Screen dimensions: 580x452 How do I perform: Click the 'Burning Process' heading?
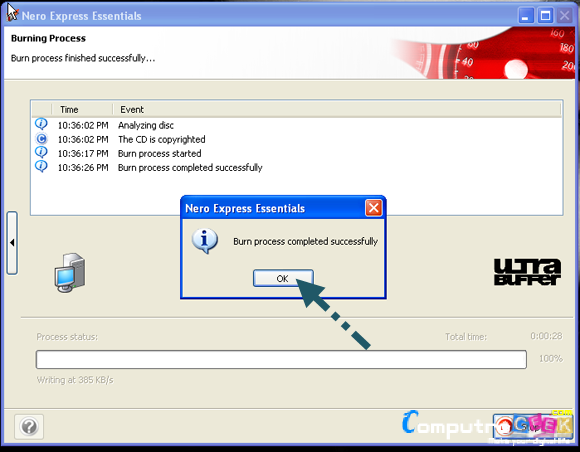(48, 38)
